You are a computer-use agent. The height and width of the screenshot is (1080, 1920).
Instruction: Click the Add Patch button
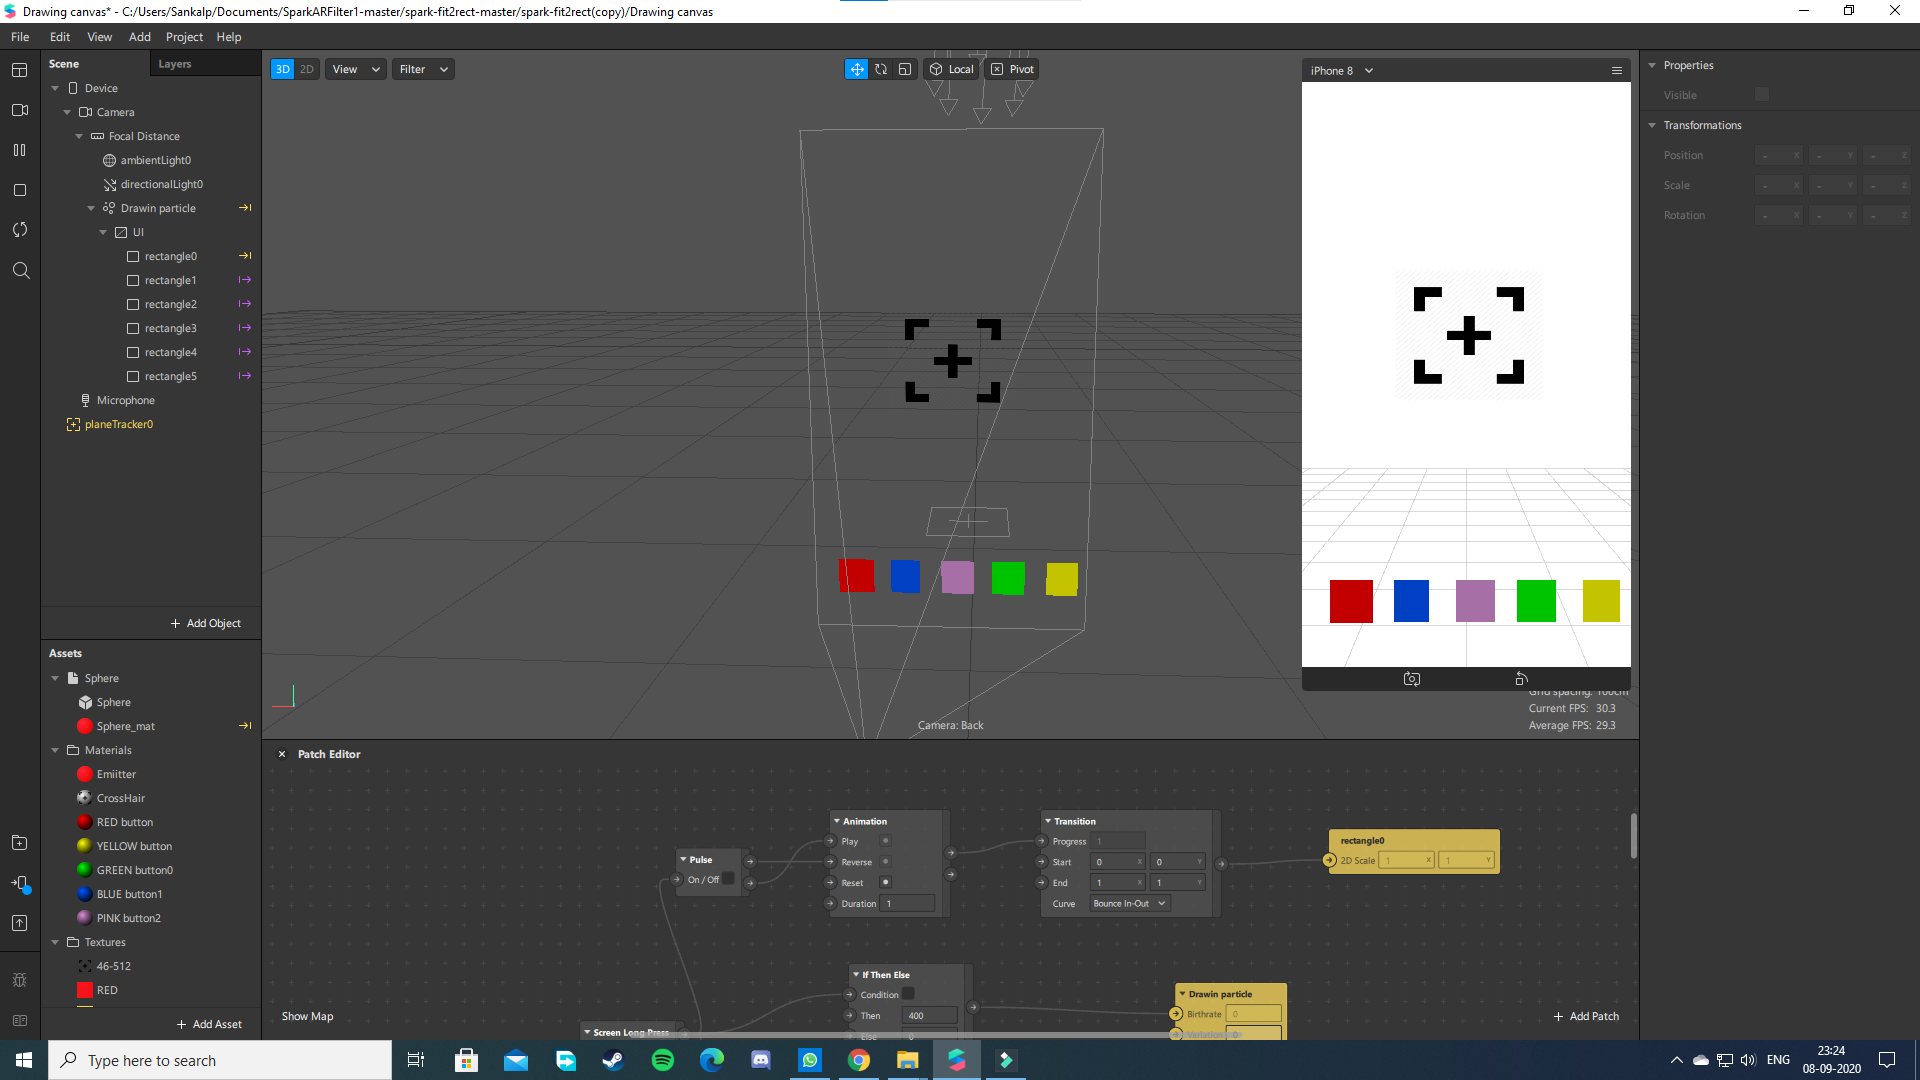tap(1586, 1016)
